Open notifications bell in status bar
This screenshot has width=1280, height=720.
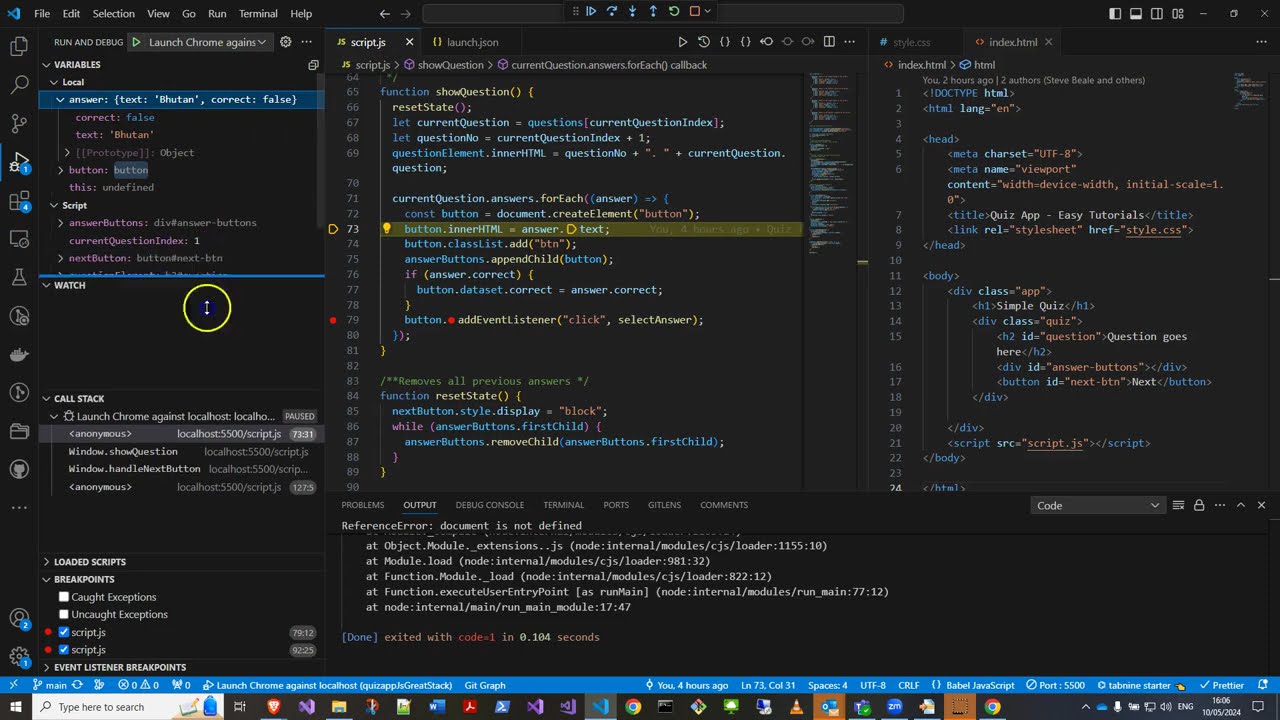pyautogui.click(x=1262, y=685)
